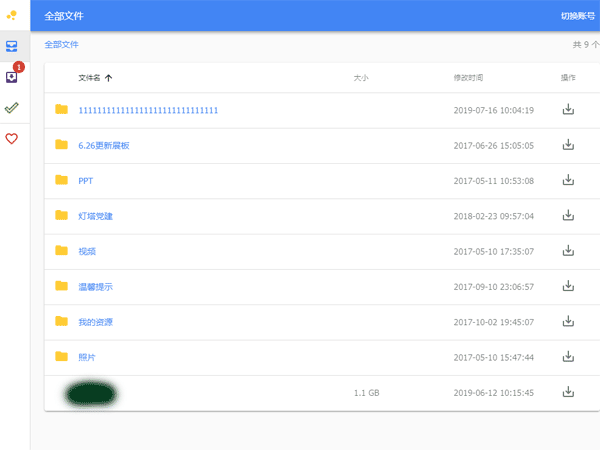Open the completed tasks checkmark icon

(11, 108)
